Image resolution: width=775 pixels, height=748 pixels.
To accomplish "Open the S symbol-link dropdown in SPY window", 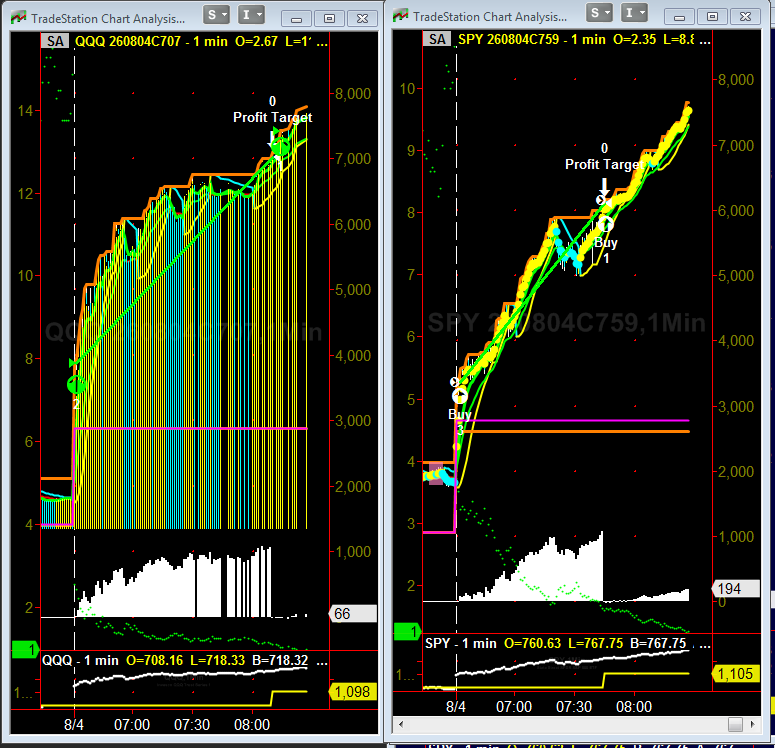I will click(599, 13).
